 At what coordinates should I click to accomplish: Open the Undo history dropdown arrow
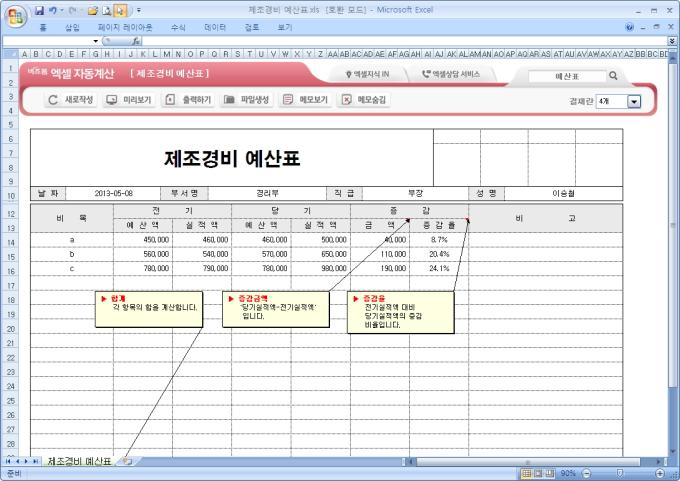[62, 10]
